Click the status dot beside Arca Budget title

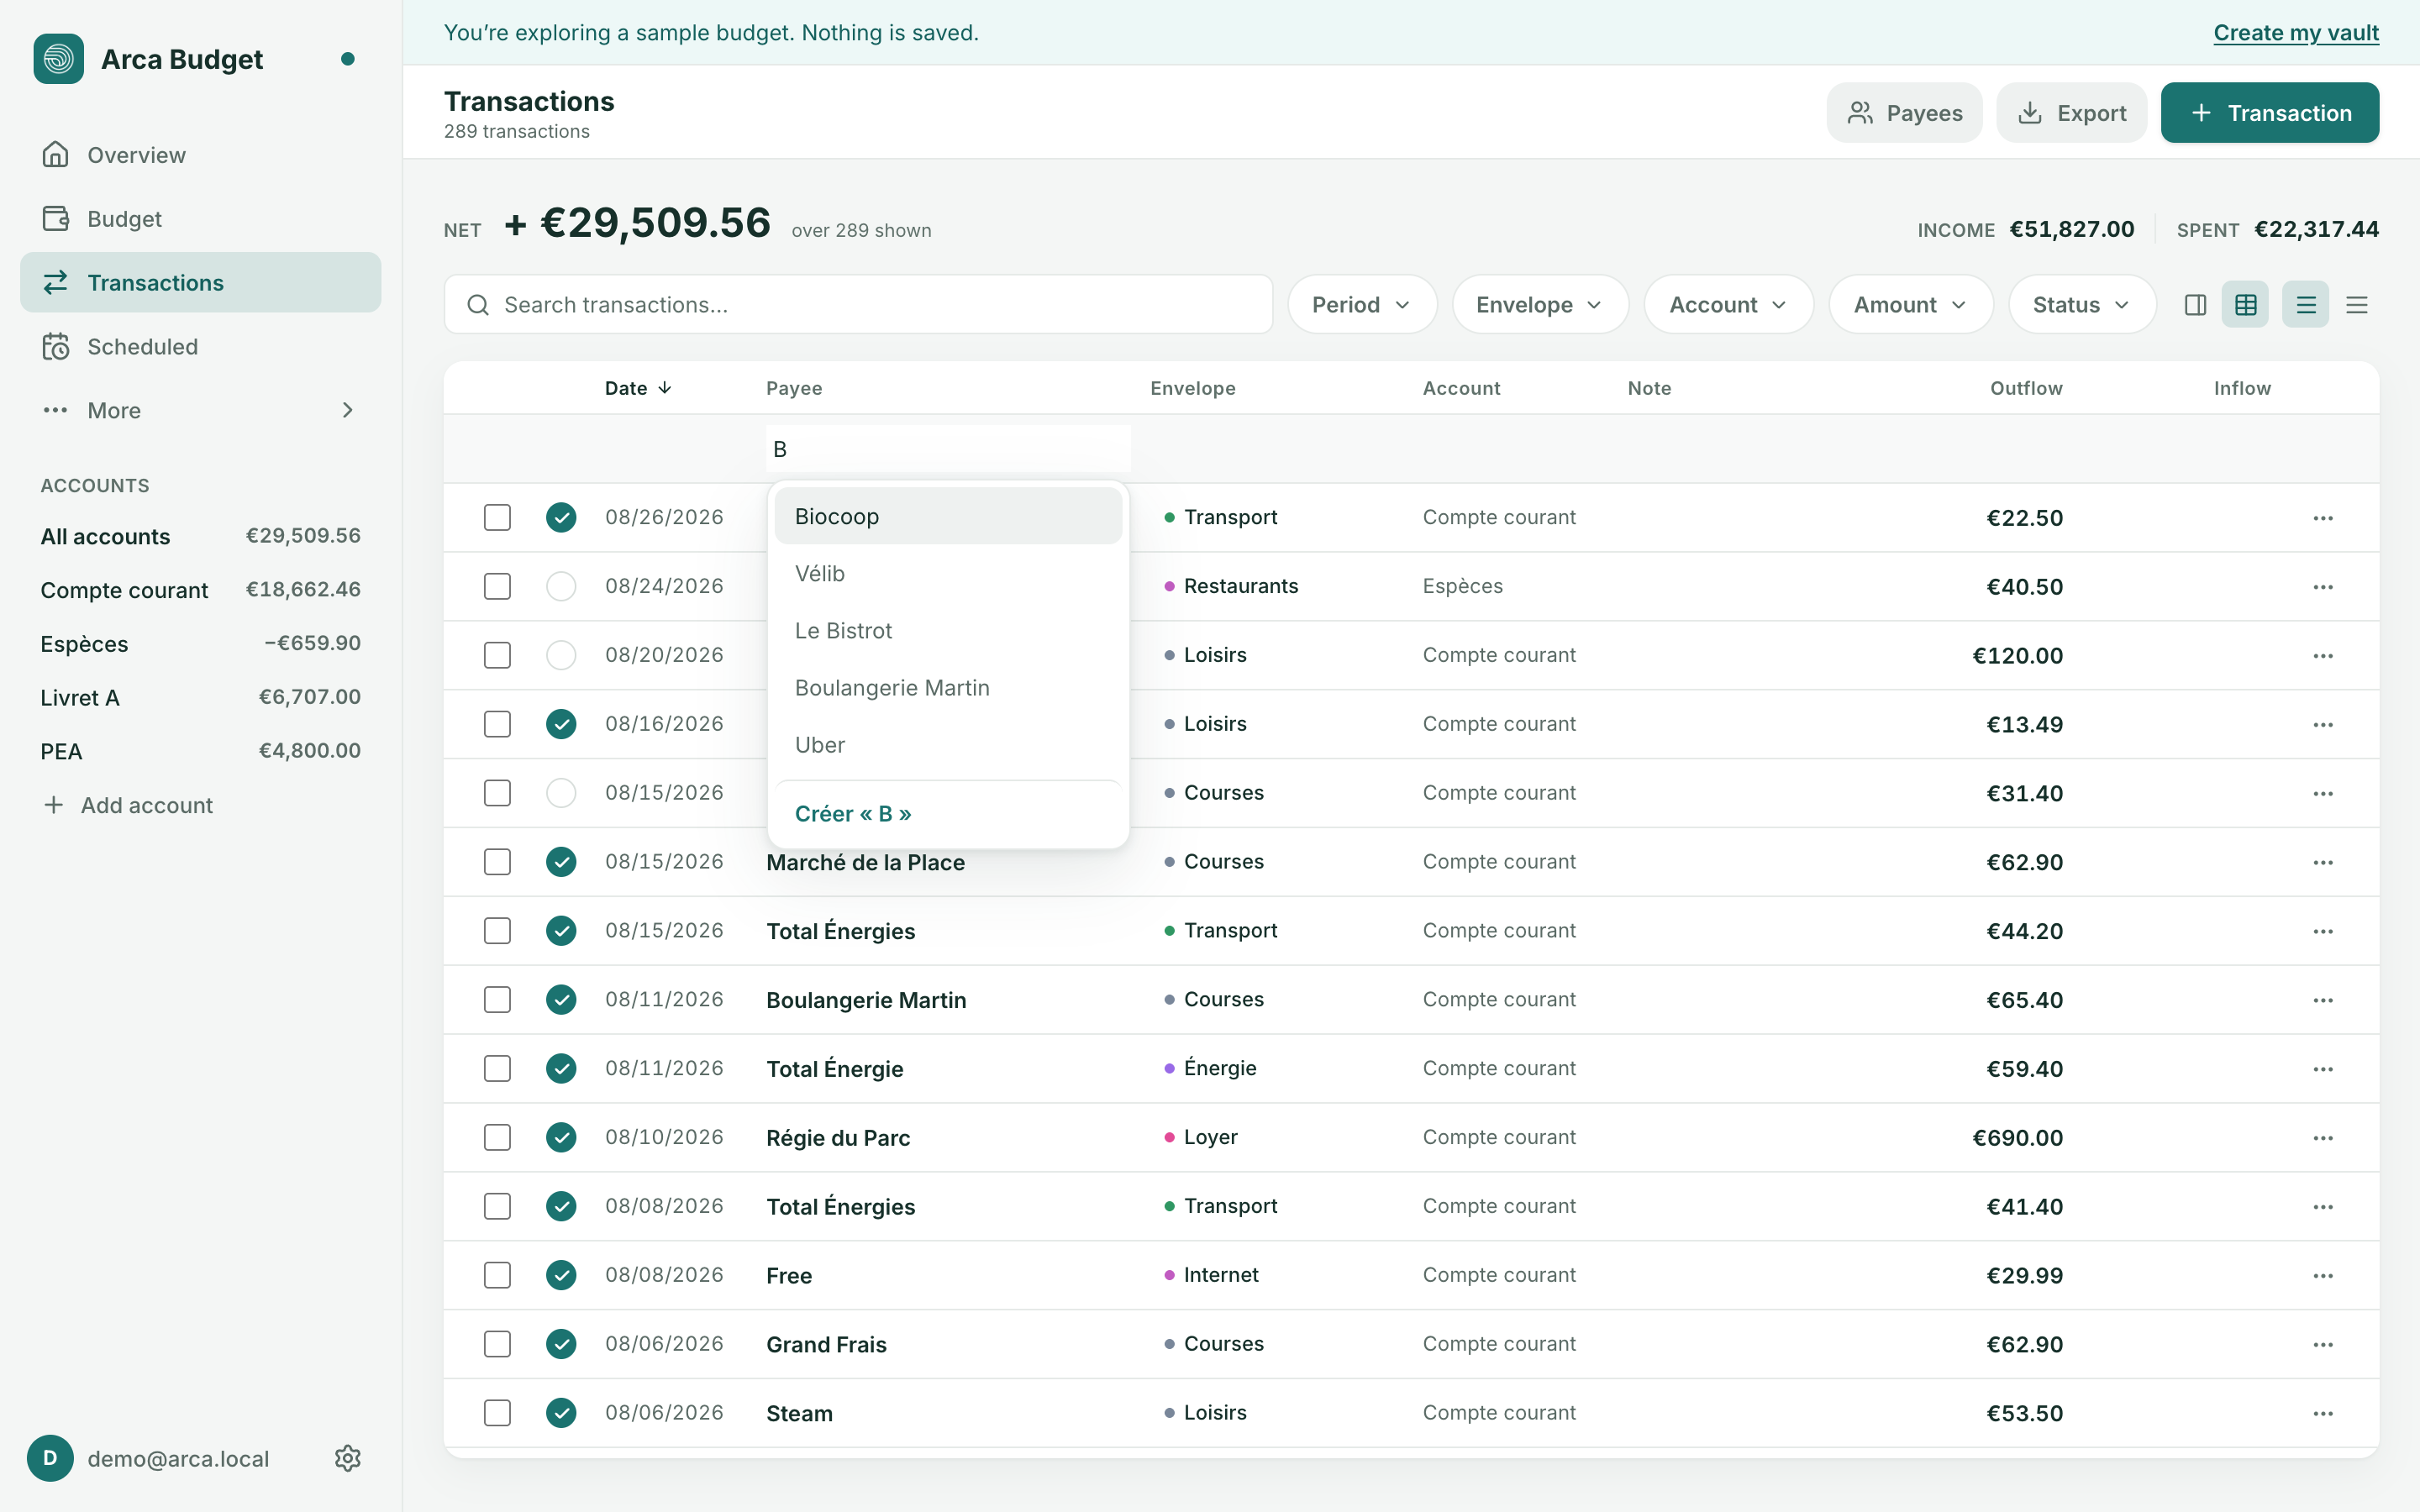tap(347, 59)
